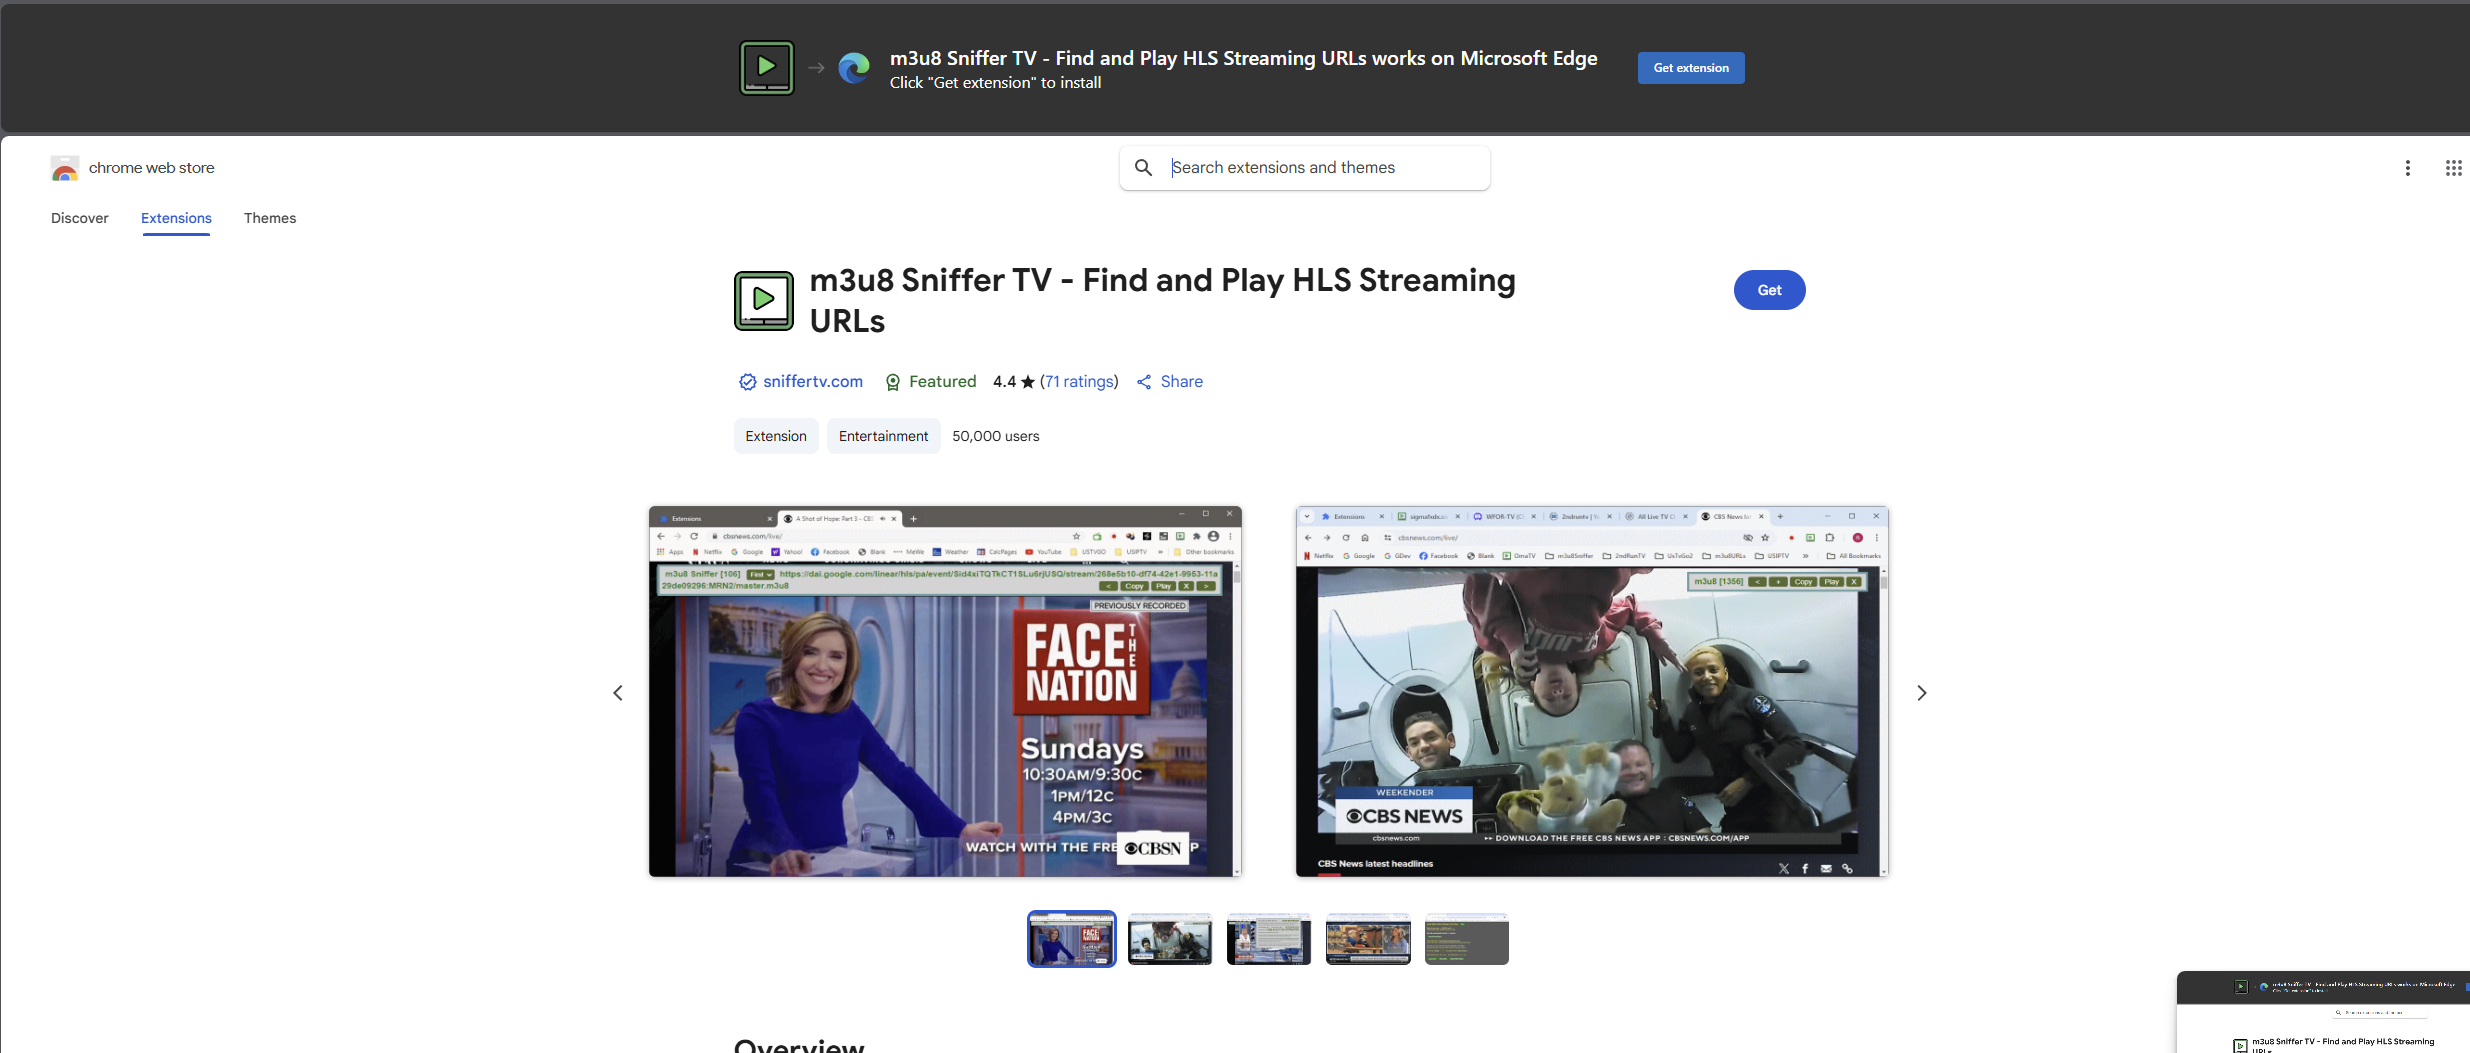The image size is (2470, 1053).
Task: Click the Featured label text
Action: tap(942, 382)
